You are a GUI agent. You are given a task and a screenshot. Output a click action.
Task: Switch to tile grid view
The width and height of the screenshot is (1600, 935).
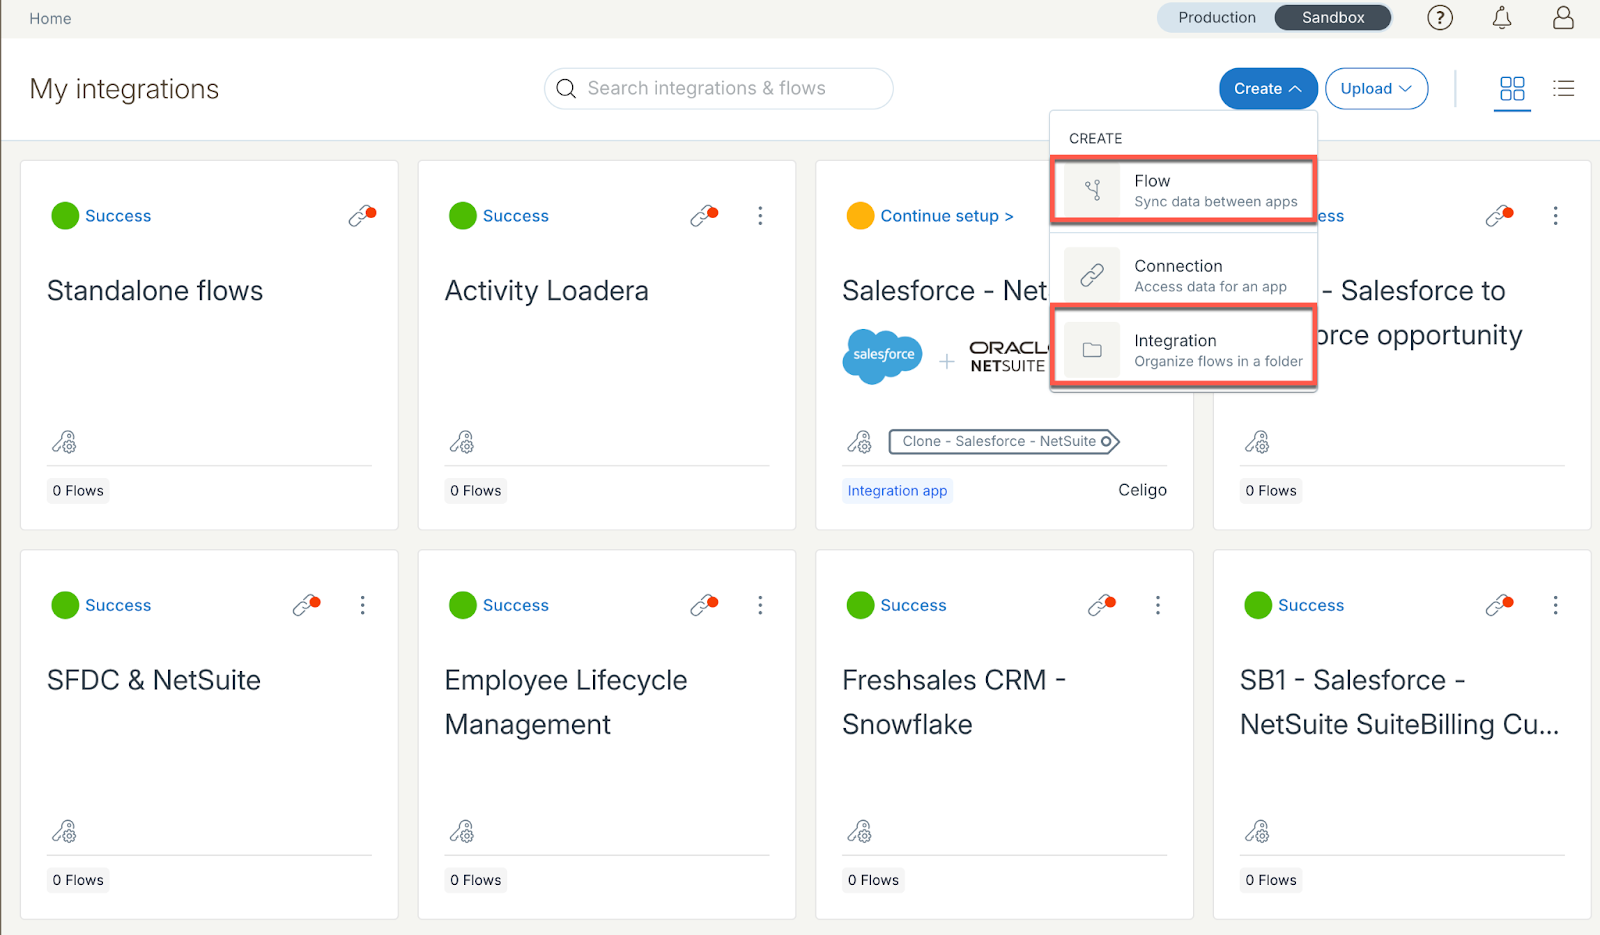tap(1512, 88)
